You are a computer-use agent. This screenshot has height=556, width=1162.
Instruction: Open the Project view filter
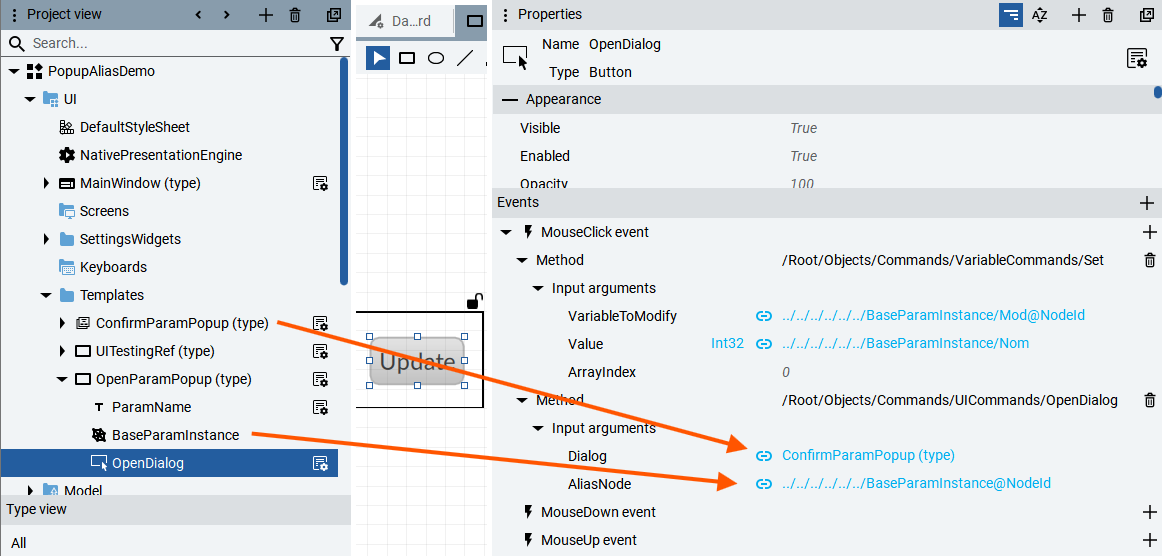coord(337,44)
